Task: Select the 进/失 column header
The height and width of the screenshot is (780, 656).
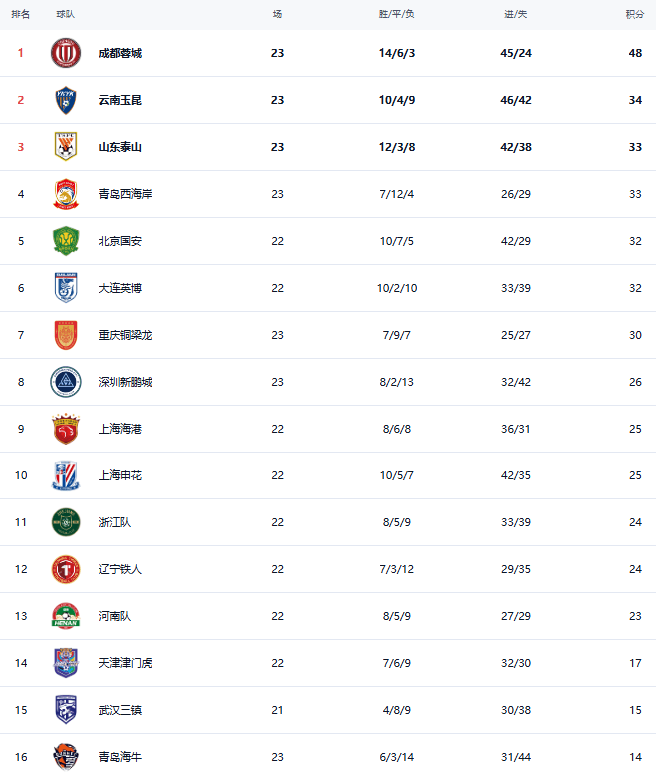Action: click(x=516, y=14)
